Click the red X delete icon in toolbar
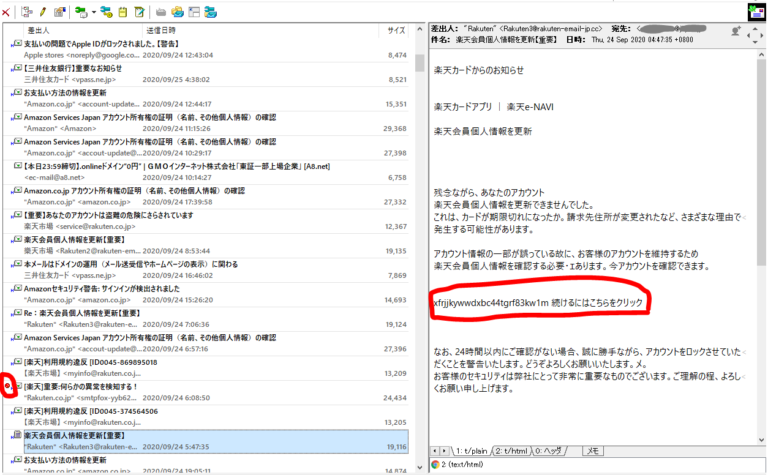The image size is (768, 475). click(6, 12)
